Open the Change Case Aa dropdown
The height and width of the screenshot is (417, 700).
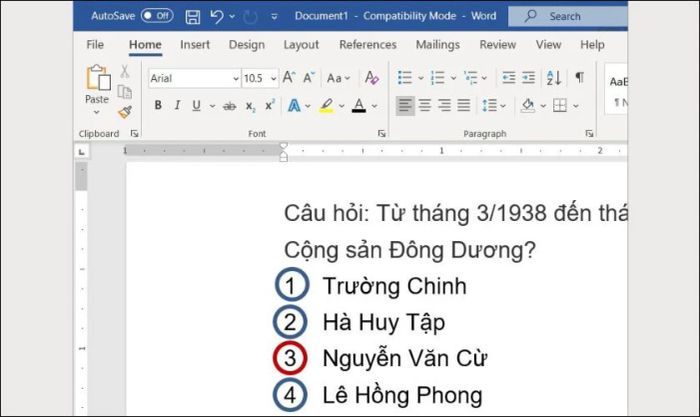click(338, 79)
